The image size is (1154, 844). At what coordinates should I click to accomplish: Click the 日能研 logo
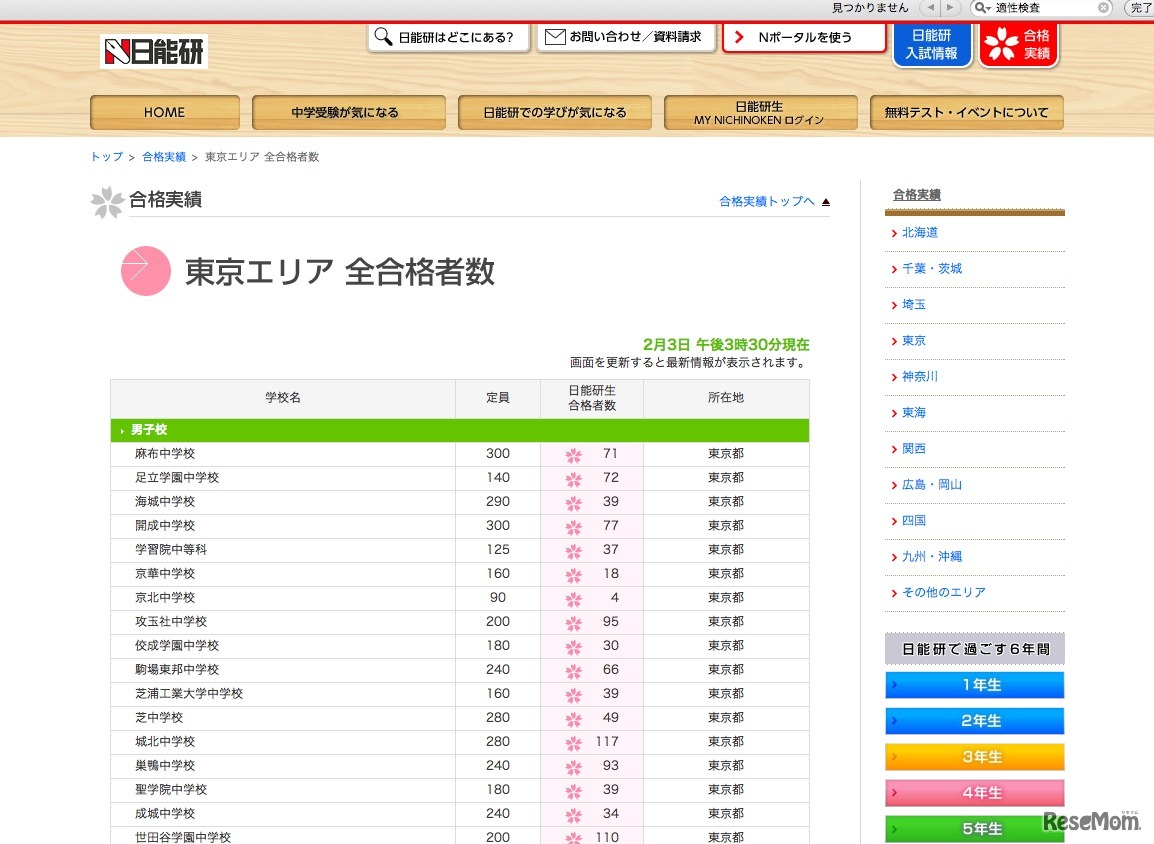[x=154, y=52]
